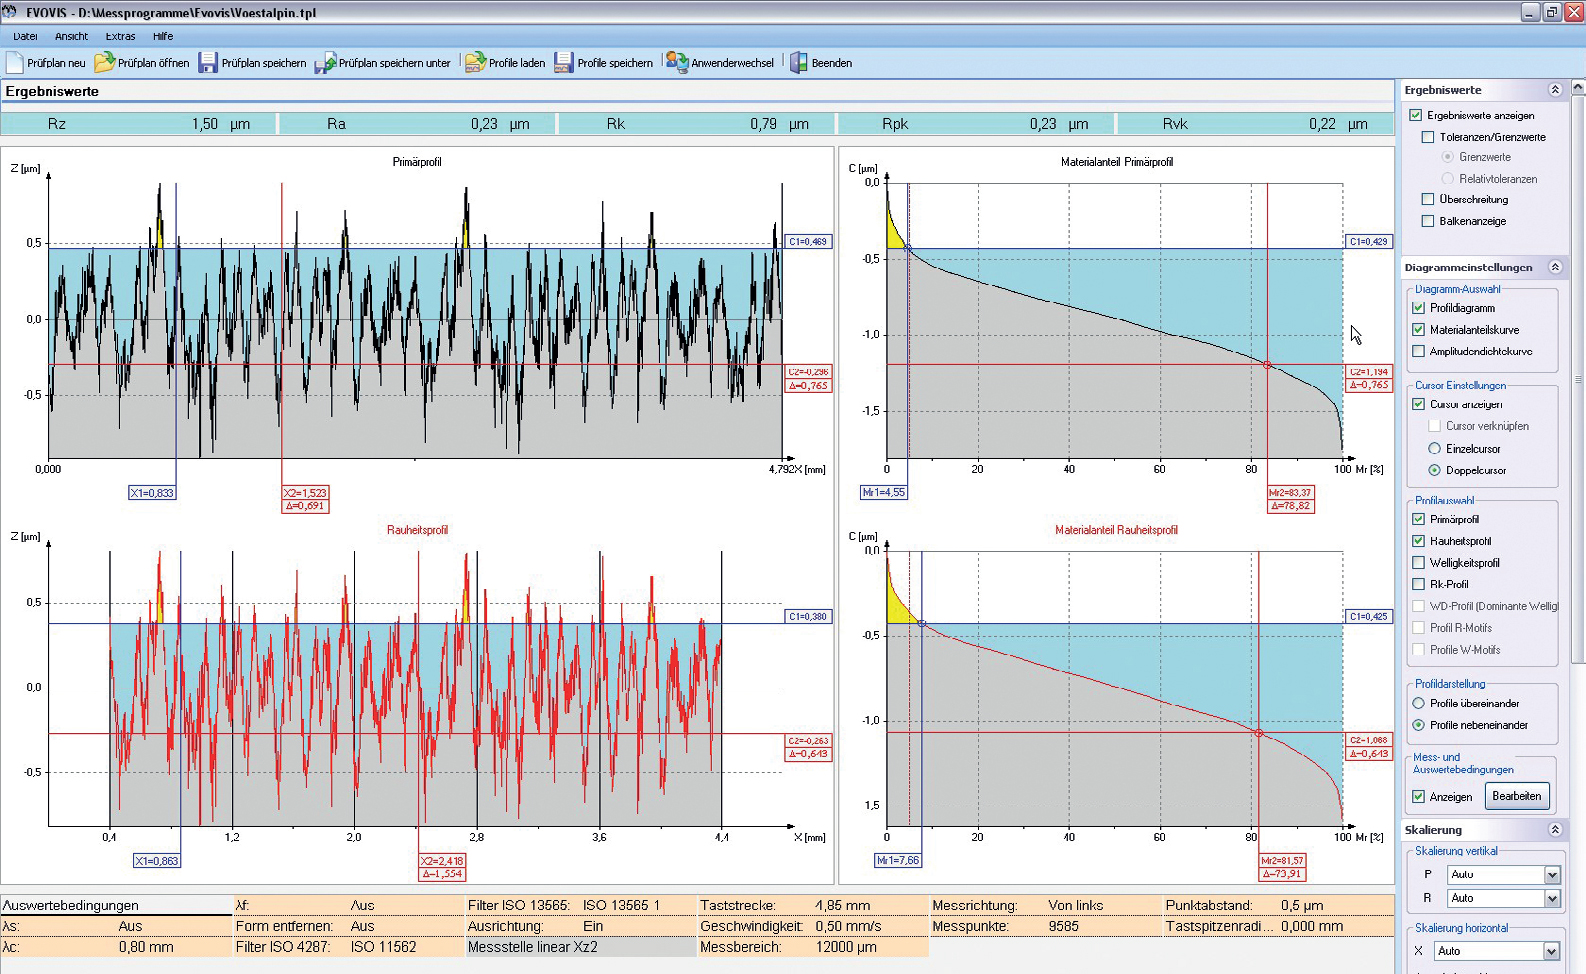Open the Datei menu

[x=25, y=36]
